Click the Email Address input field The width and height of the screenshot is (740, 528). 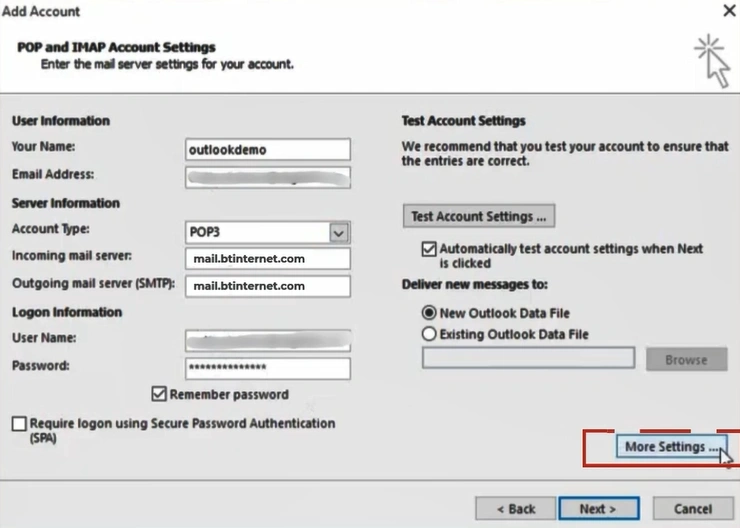(x=268, y=177)
